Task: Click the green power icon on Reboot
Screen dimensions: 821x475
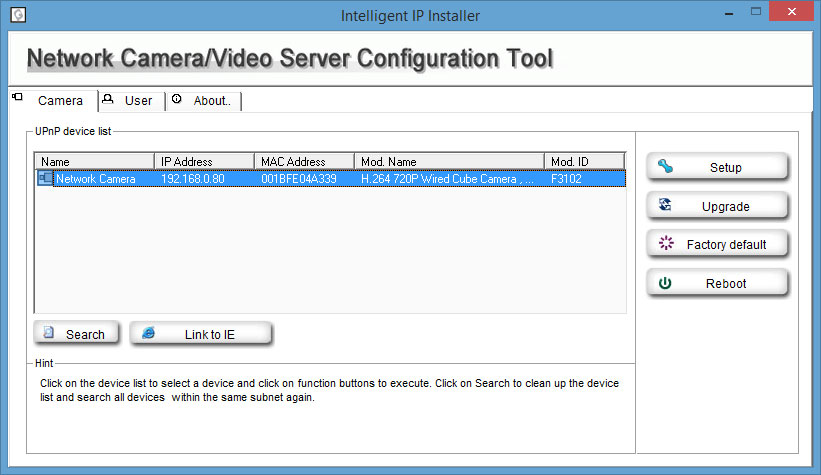Action: pos(665,283)
